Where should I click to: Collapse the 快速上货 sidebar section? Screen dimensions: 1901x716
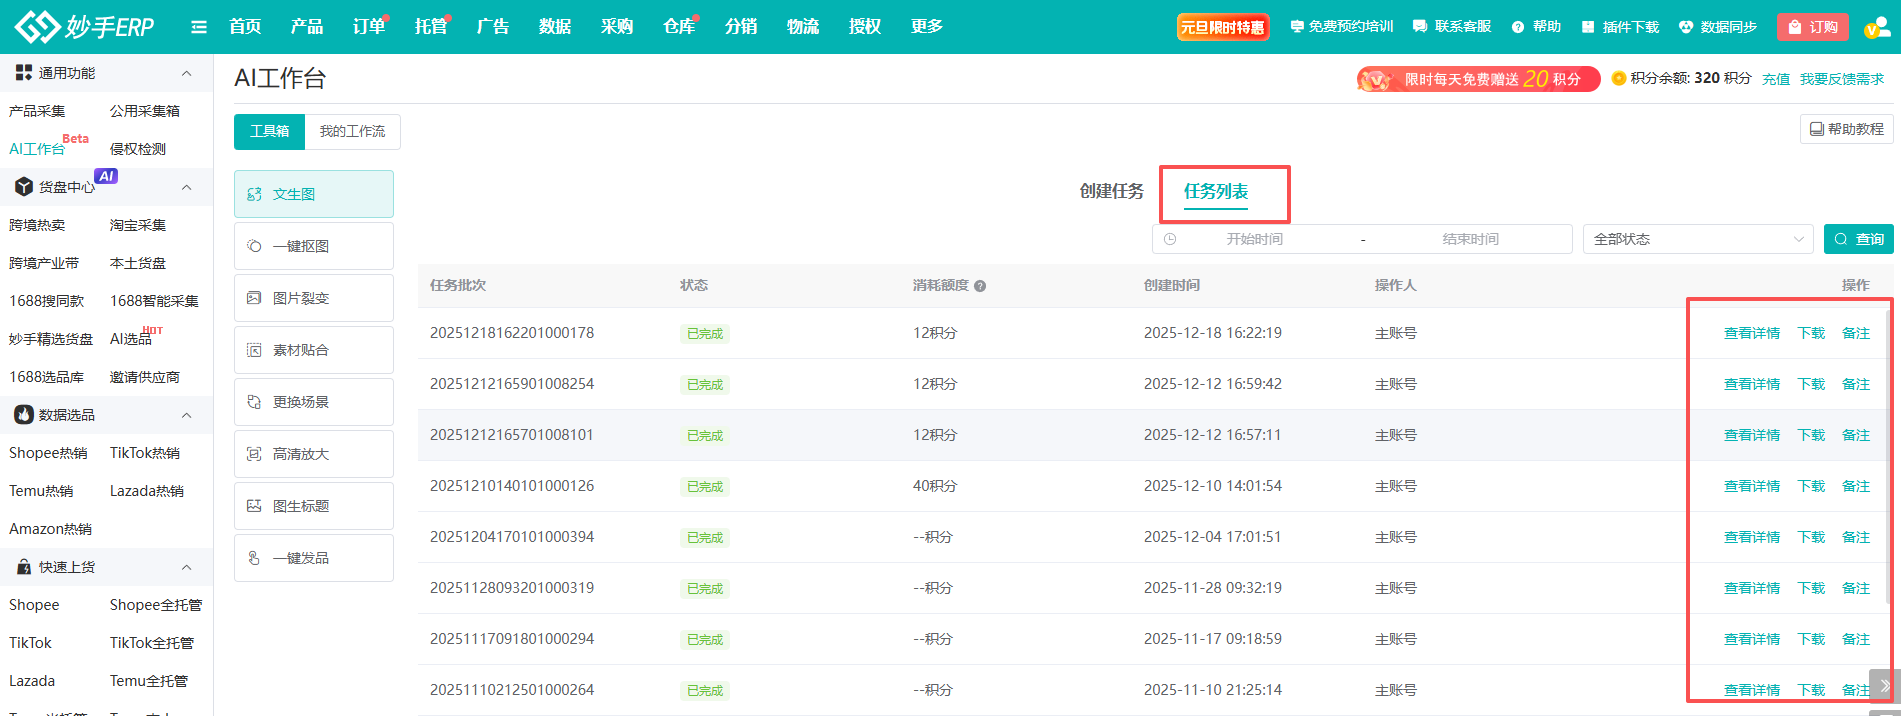pyautogui.click(x=186, y=567)
